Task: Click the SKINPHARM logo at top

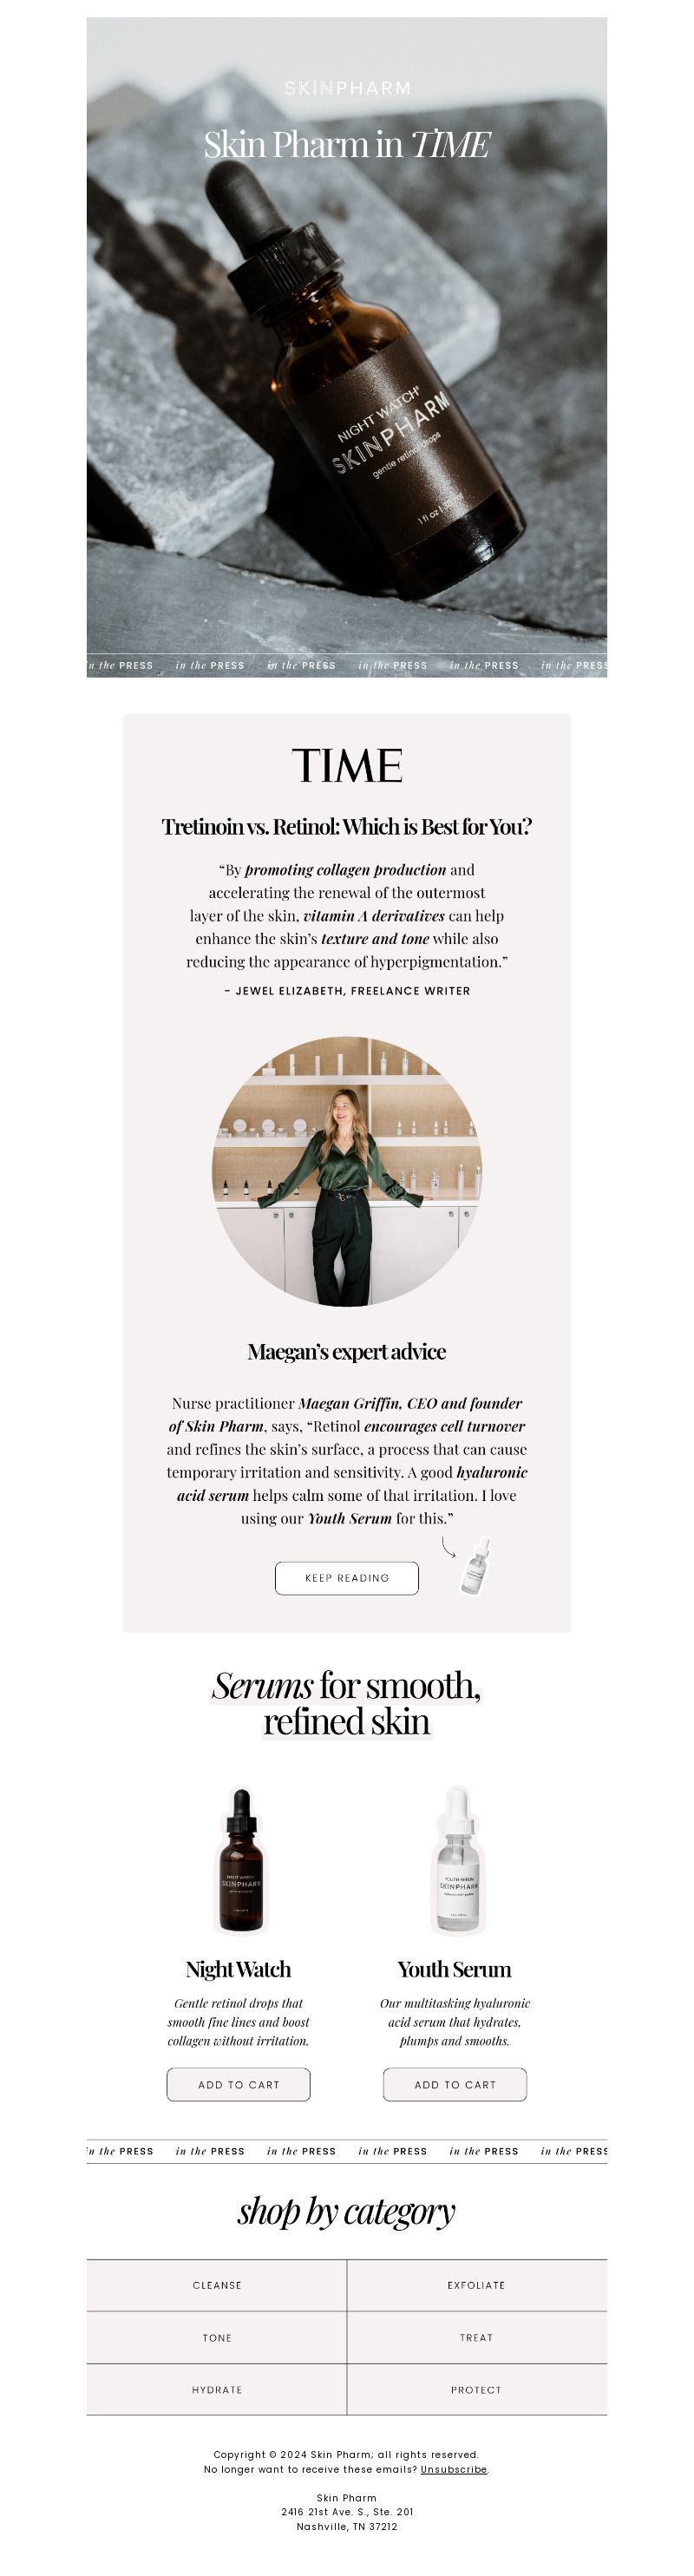Action: click(347, 88)
